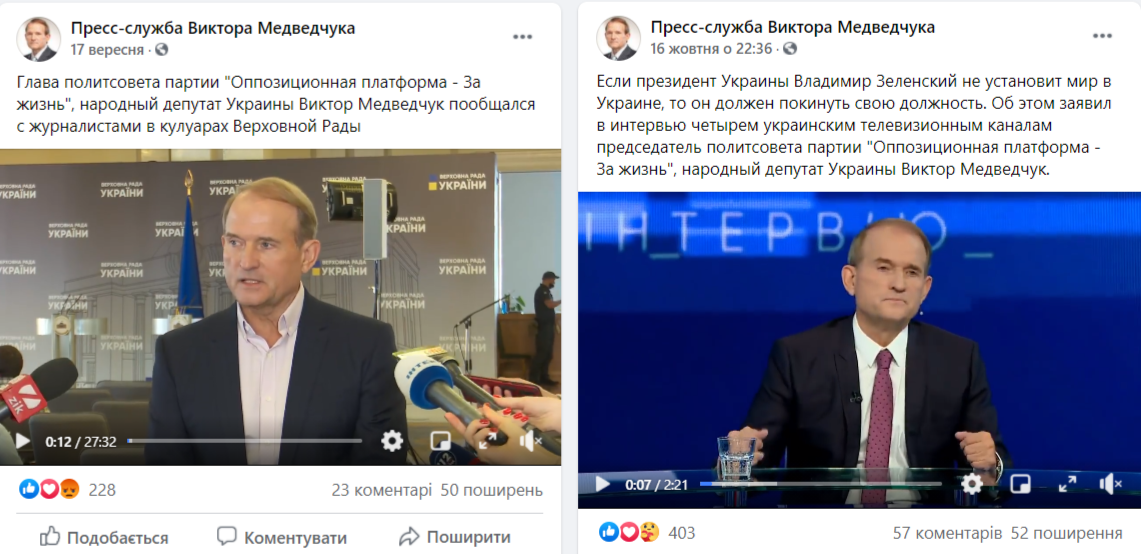Enable picture-in-picture on right video
Screen dimensions: 1141x554
[x=1021, y=484]
